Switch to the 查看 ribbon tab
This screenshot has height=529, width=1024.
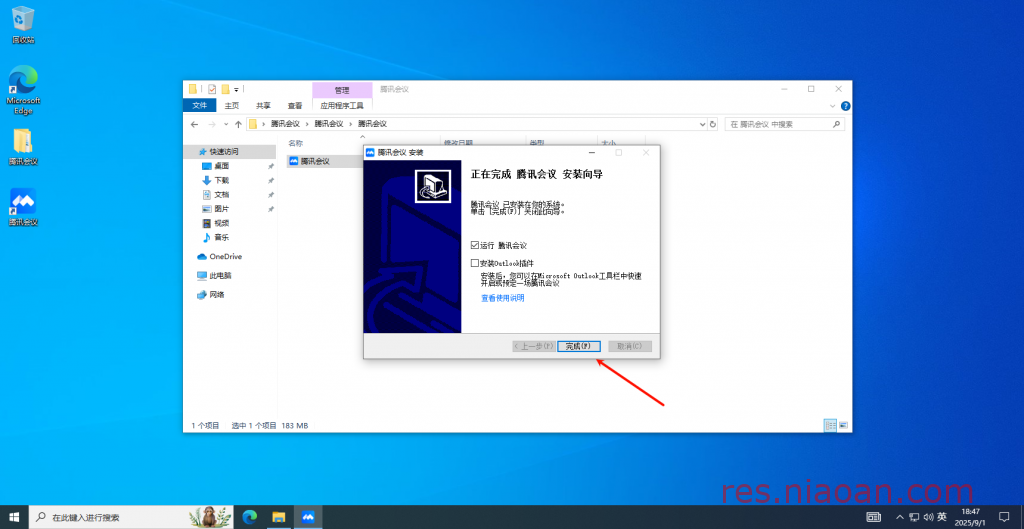(x=295, y=105)
